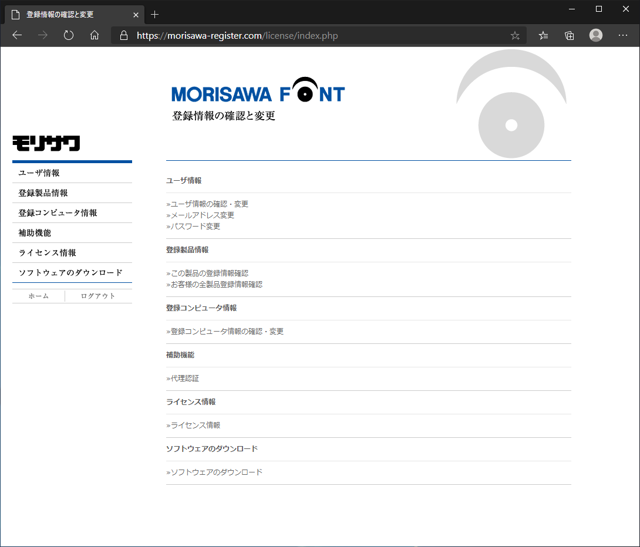Click the ログアウト button in sidebar
640x547 pixels.
click(98, 296)
